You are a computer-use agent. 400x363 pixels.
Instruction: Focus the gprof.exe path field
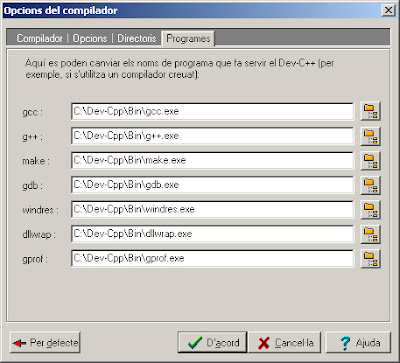212,258
